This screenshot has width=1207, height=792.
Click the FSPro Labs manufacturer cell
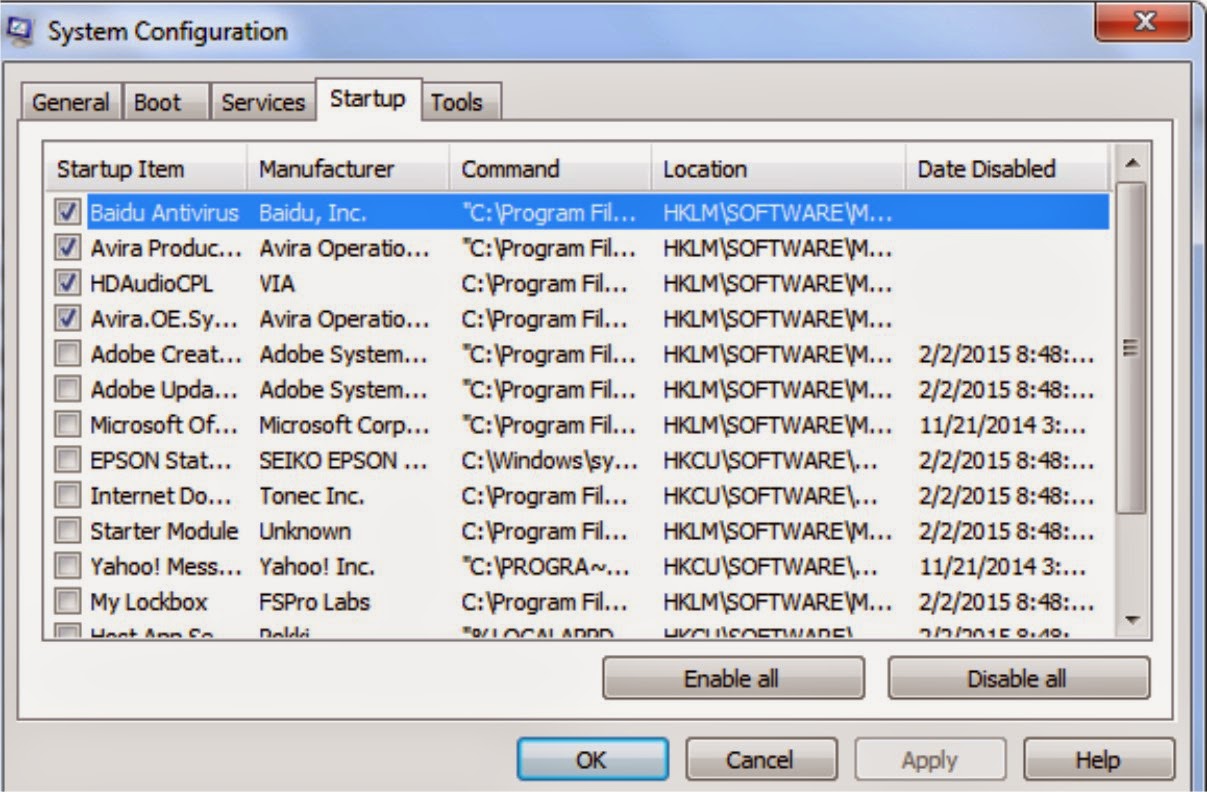point(315,603)
